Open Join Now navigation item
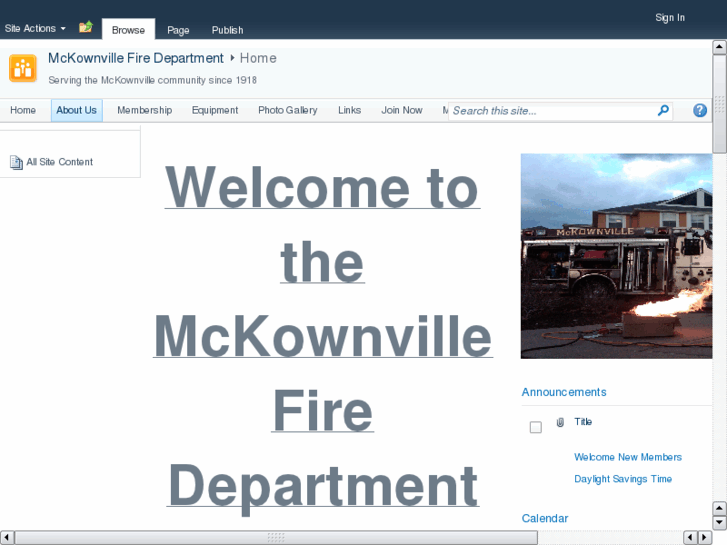The height and width of the screenshot is (545, 727). pos(402,110)
